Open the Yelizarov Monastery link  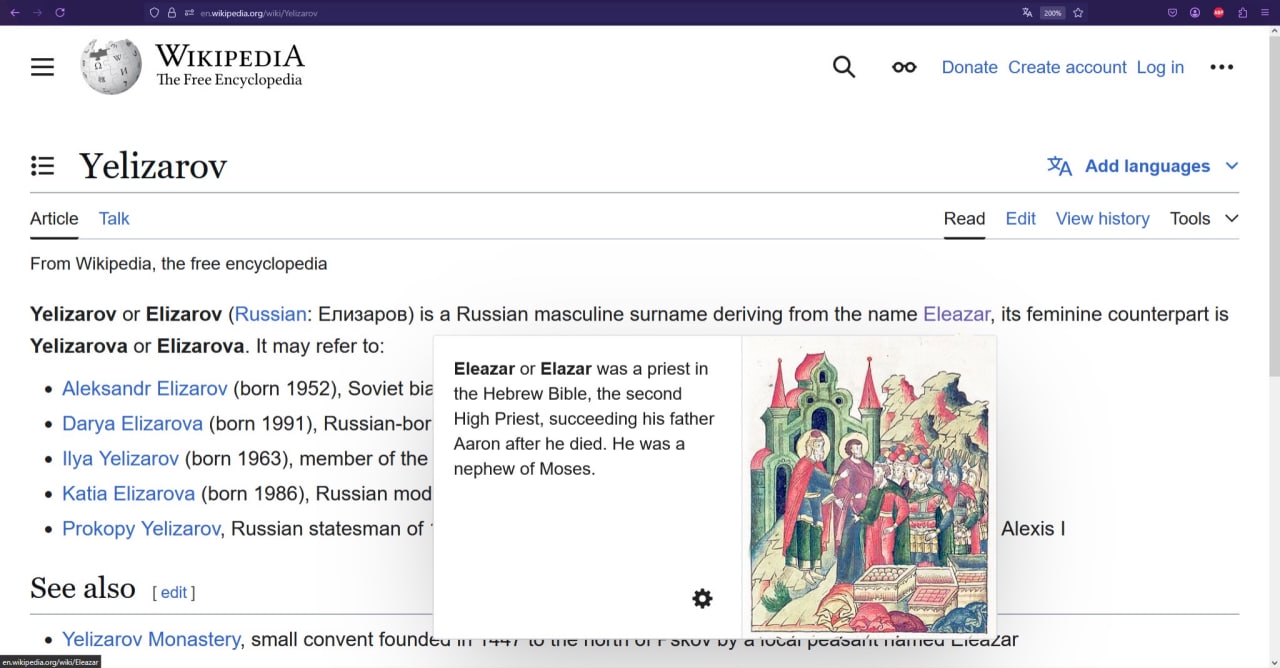(x=151, y=639)
